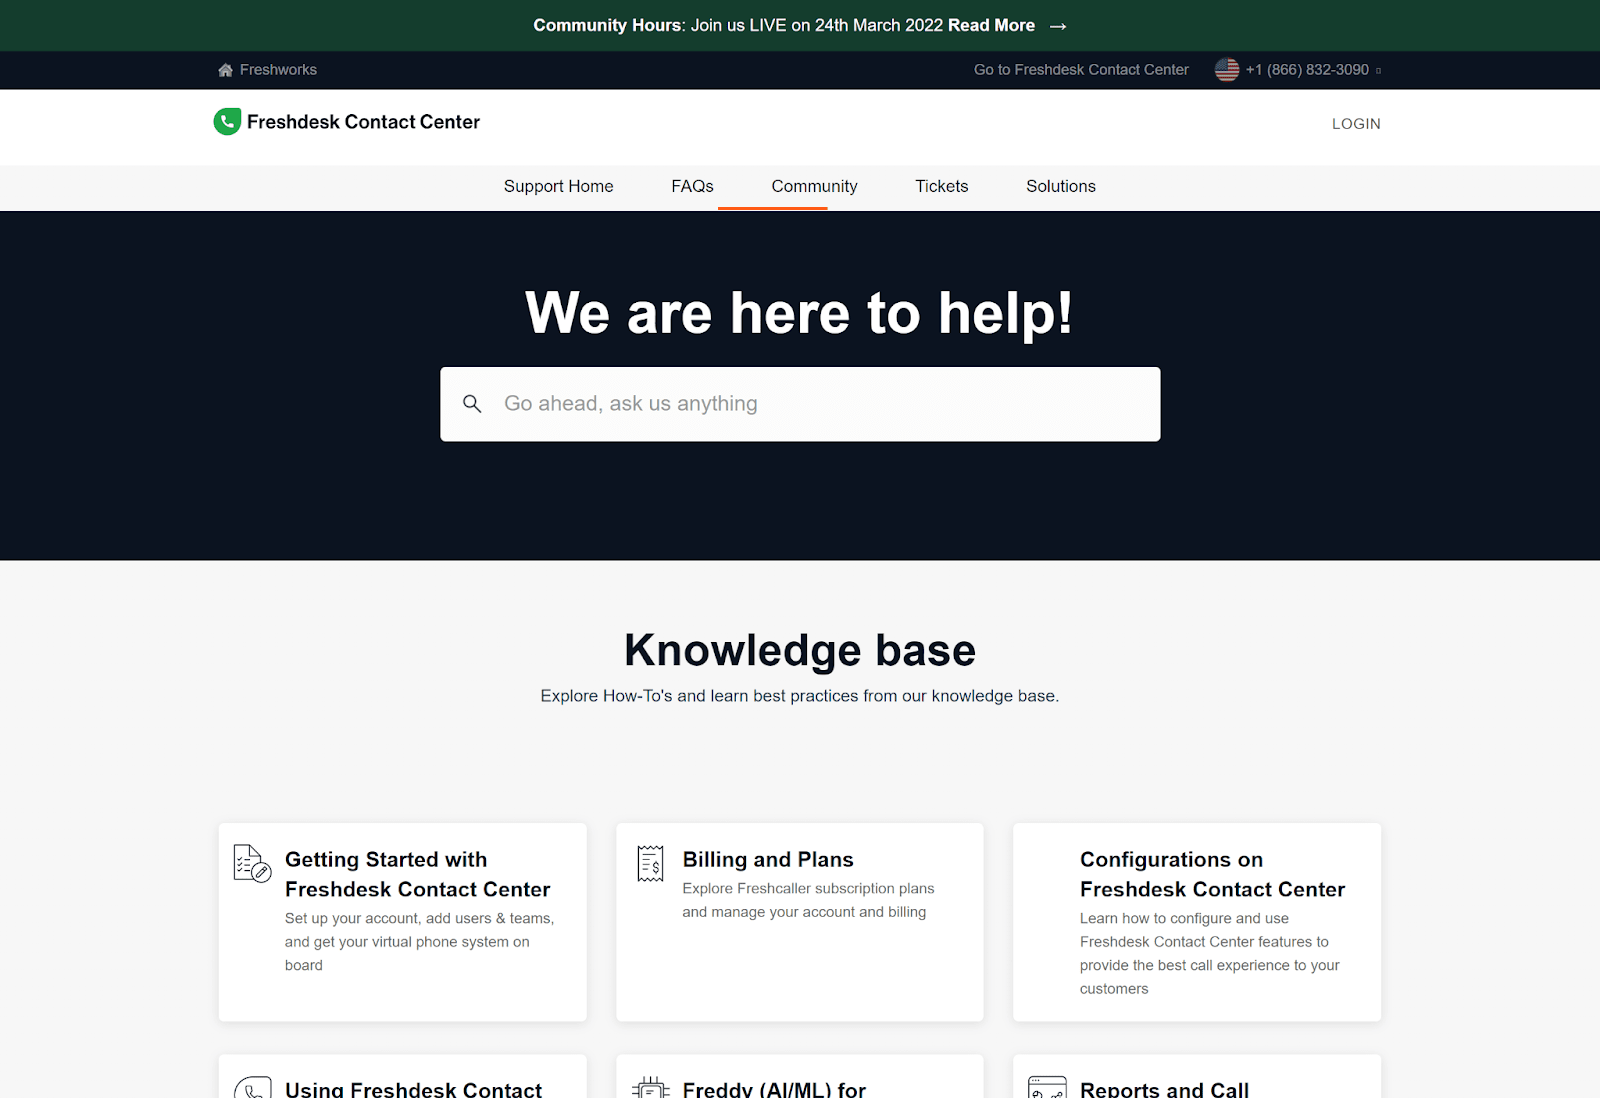Click 'Learn how to configure and use' description
1600x1098 pixels.
(1210, 953)
